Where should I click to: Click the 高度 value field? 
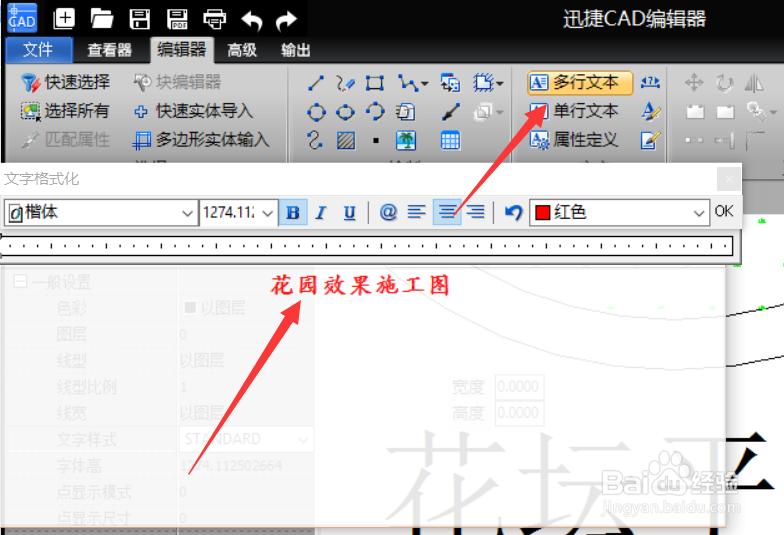pyautogui.click(x=519, y=413)
